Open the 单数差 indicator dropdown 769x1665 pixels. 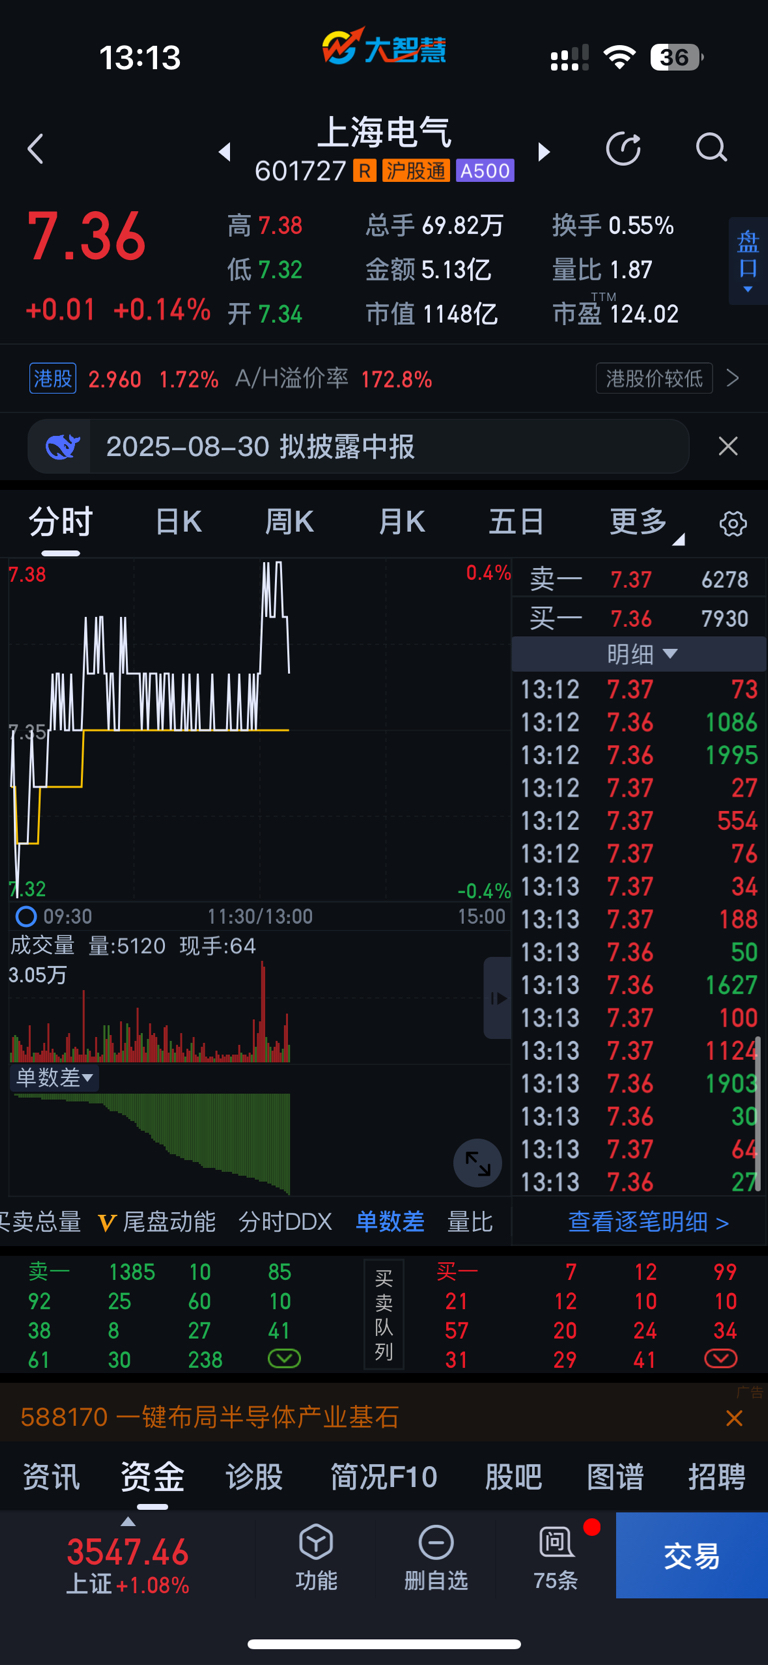point(55,1077)
